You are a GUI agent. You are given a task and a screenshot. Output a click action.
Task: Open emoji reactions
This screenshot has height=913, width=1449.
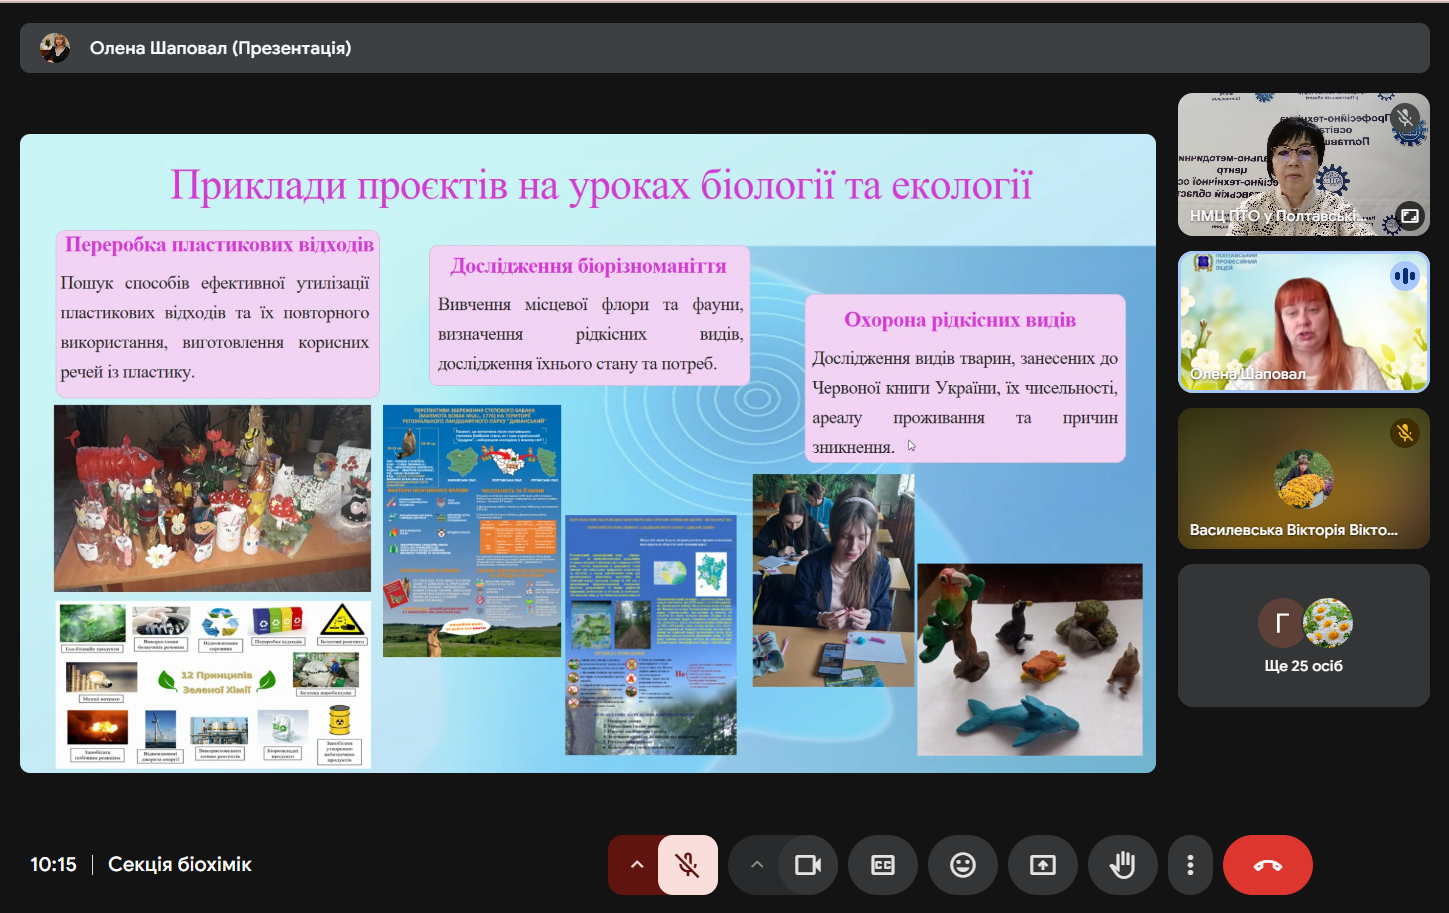[963, 865]
